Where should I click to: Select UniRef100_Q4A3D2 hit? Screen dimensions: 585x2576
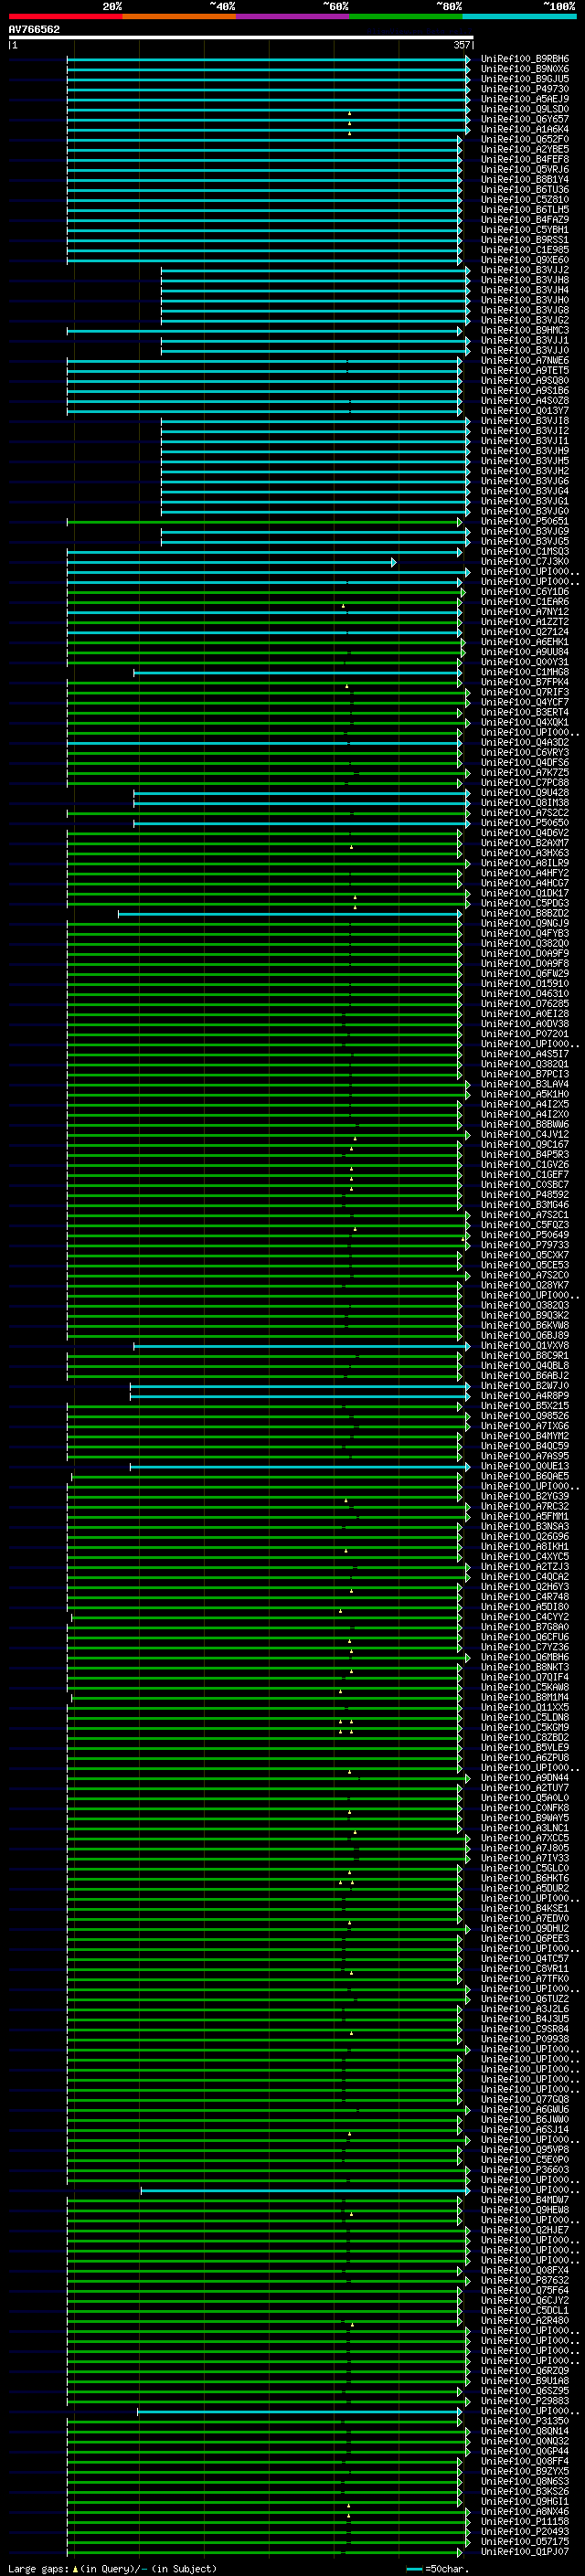click(x=525, y=742)
